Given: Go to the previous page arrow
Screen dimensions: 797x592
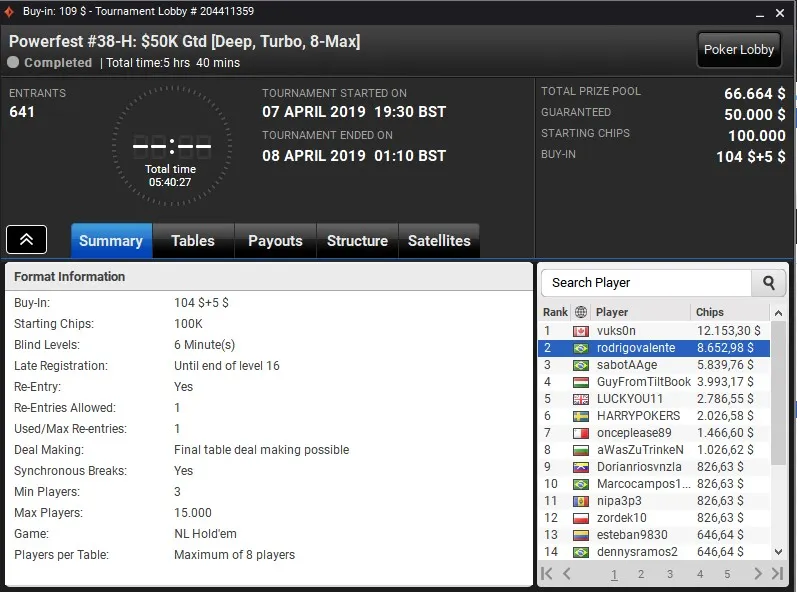Looking at the screenshot, I should click(x=567, y=574).
